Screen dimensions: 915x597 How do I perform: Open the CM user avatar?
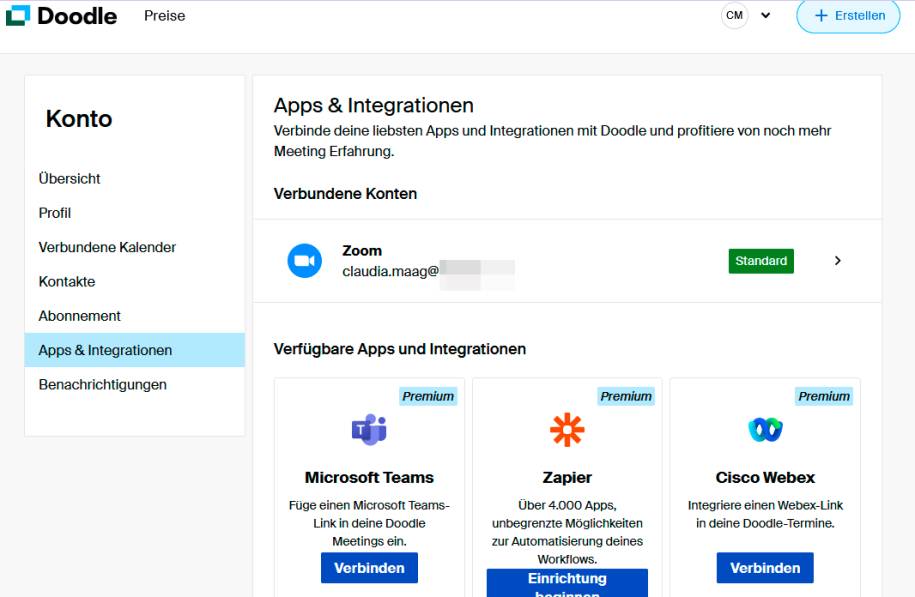[x=734, y=16]
